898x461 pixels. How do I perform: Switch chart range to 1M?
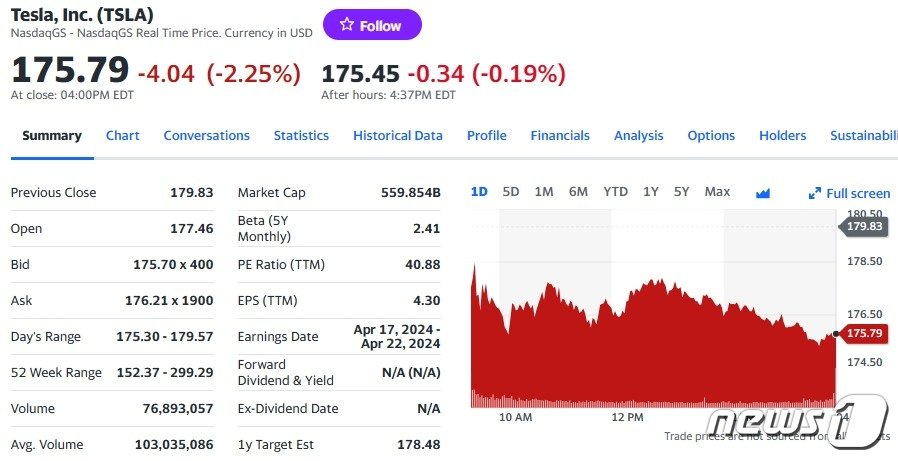click(x=544, y=192)
